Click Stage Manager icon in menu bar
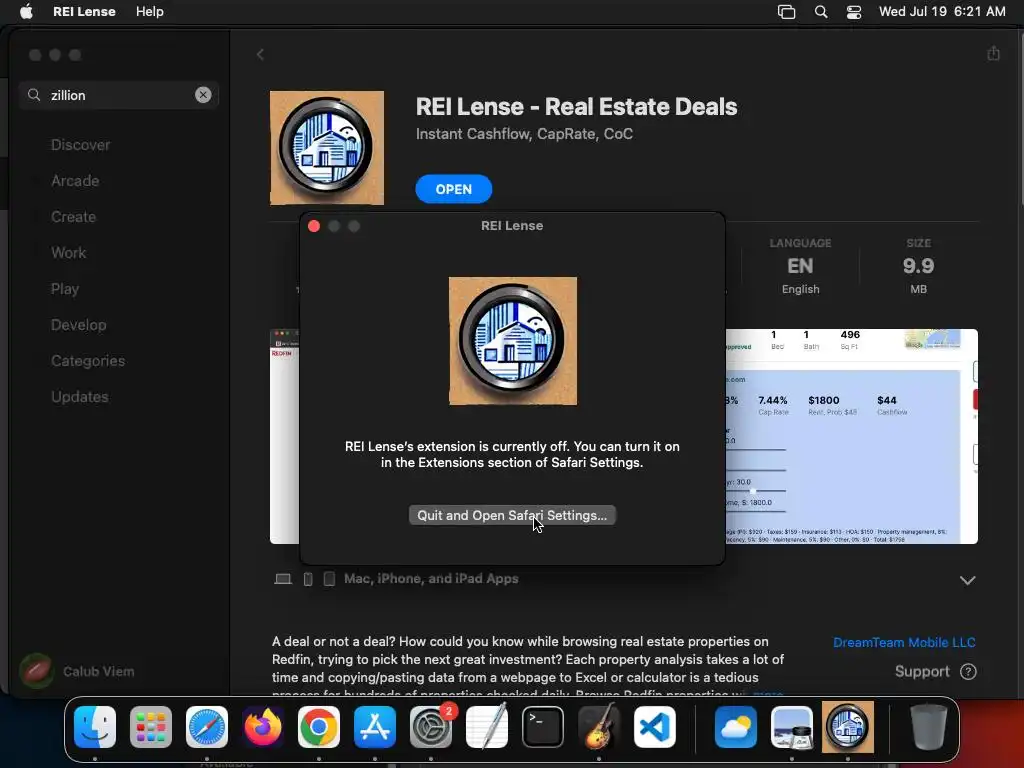The width and height of the screenshot is (1024, 768). (786, 12)
